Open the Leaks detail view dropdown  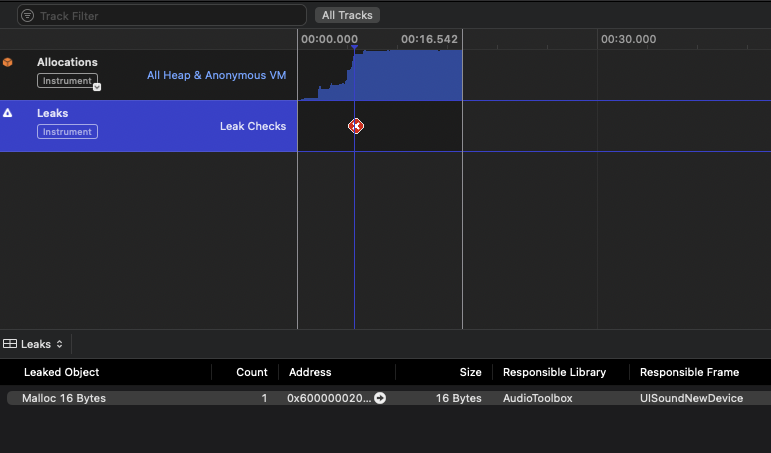coord(41,344)
